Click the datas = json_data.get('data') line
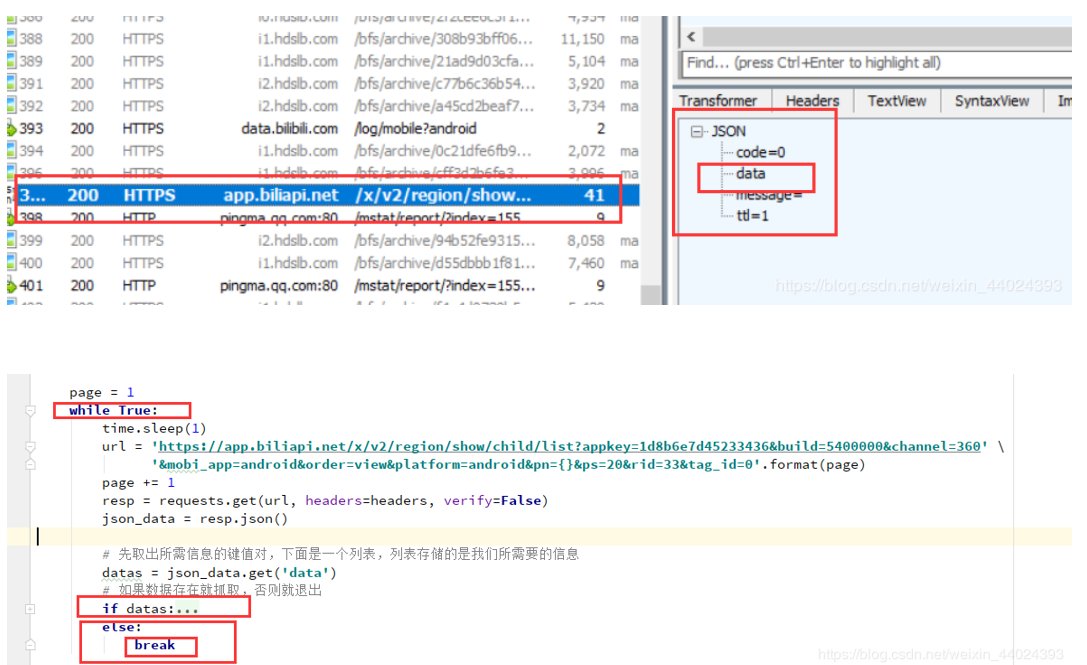The image size is (1087, 665). [219, 573]
